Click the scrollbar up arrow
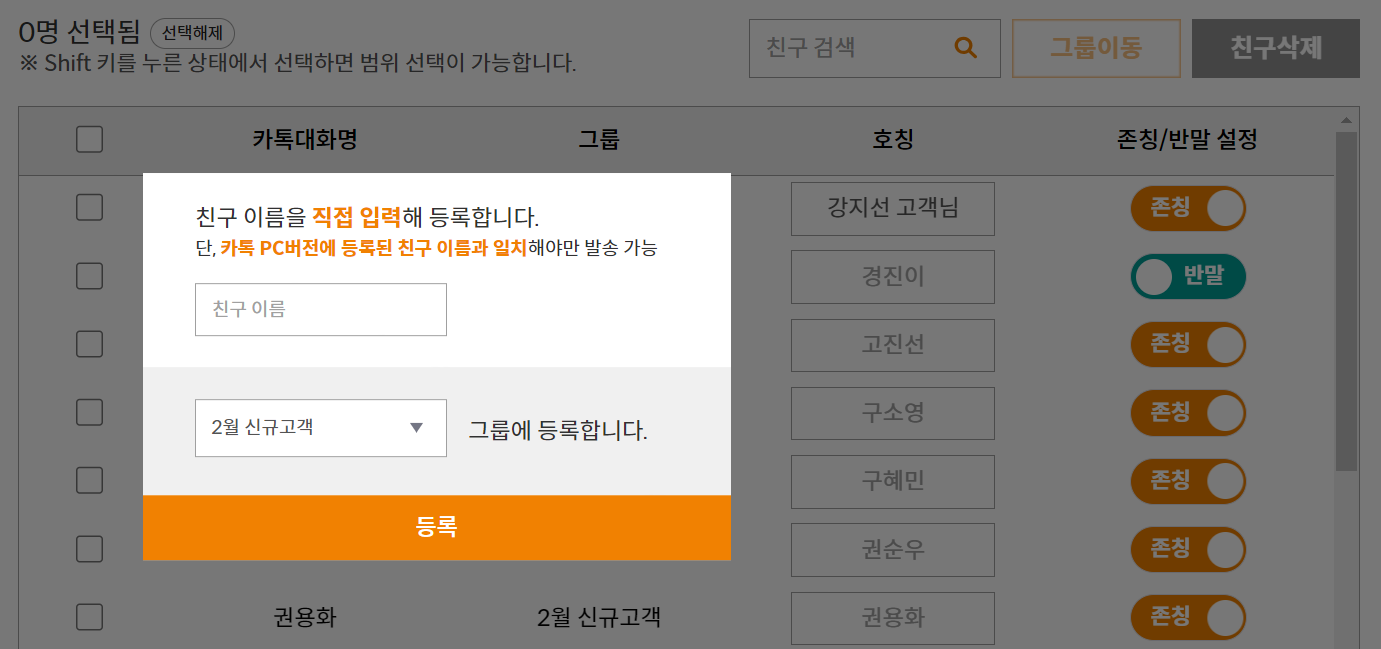This screenshot has width=1381, height=649. click(x=1346, y=121)
